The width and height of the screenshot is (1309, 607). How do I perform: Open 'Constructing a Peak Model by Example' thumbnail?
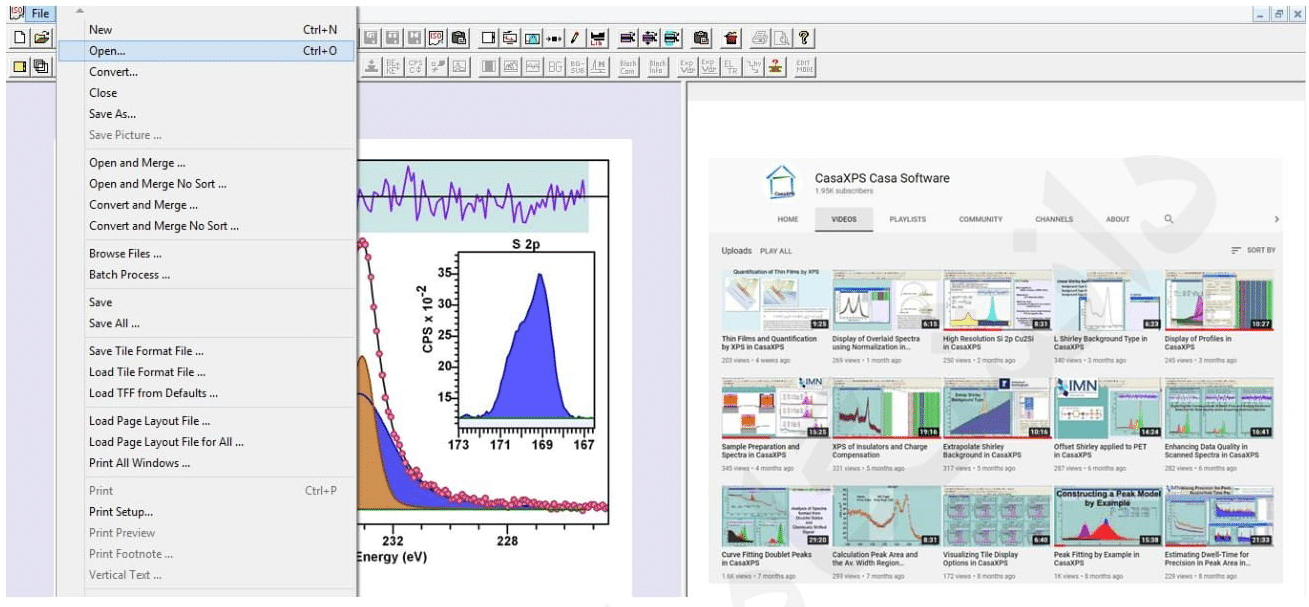[1107, 516]
